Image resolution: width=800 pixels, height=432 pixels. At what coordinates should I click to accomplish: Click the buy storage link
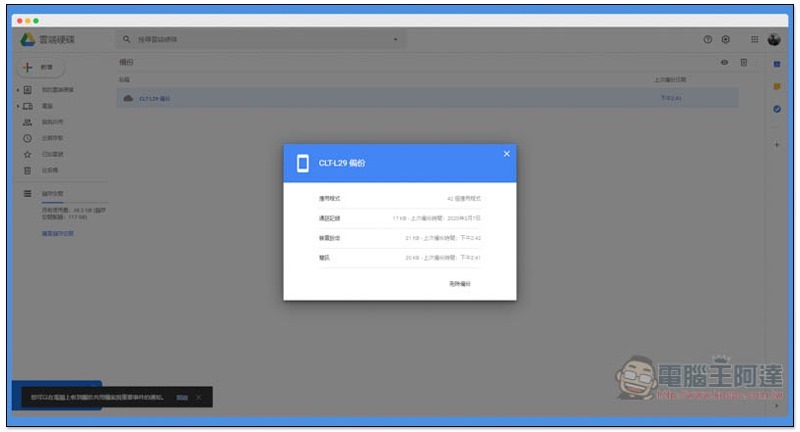(x=57, y=234)
